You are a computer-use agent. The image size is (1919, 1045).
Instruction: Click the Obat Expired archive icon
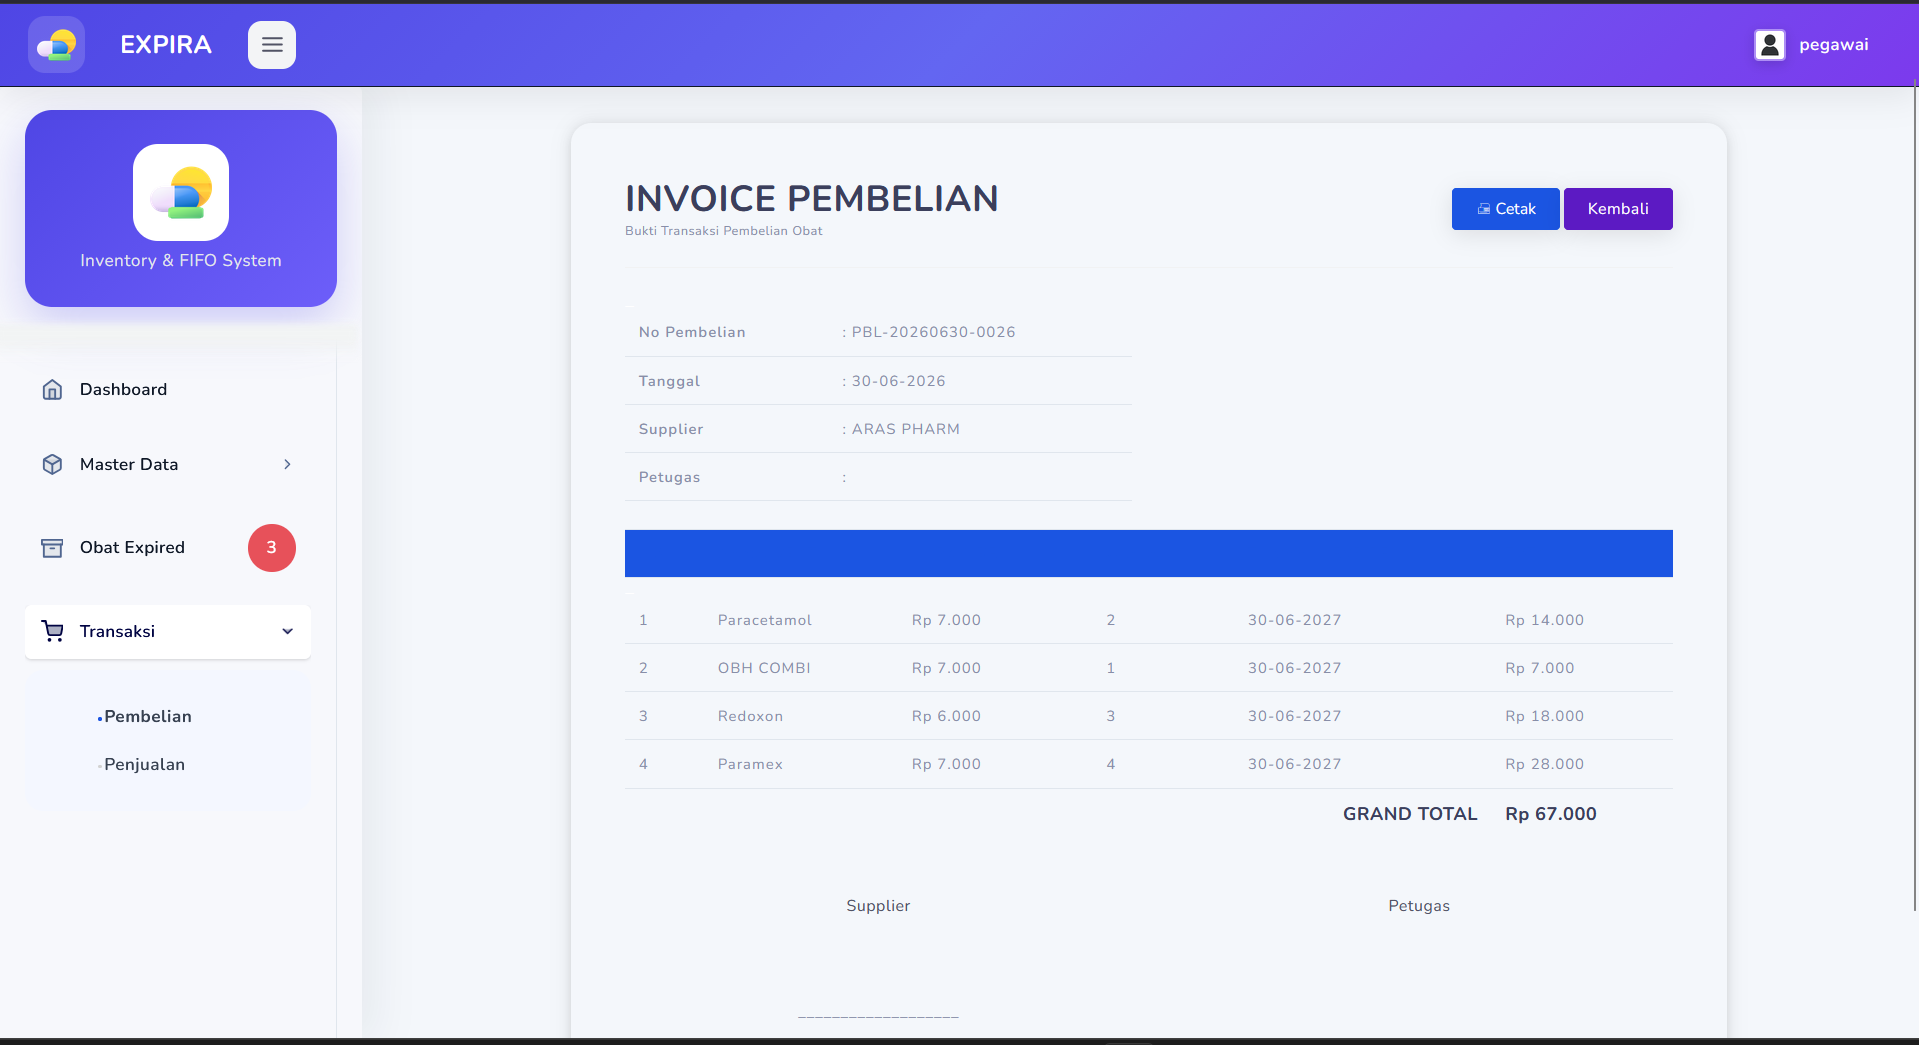point(52,548)
